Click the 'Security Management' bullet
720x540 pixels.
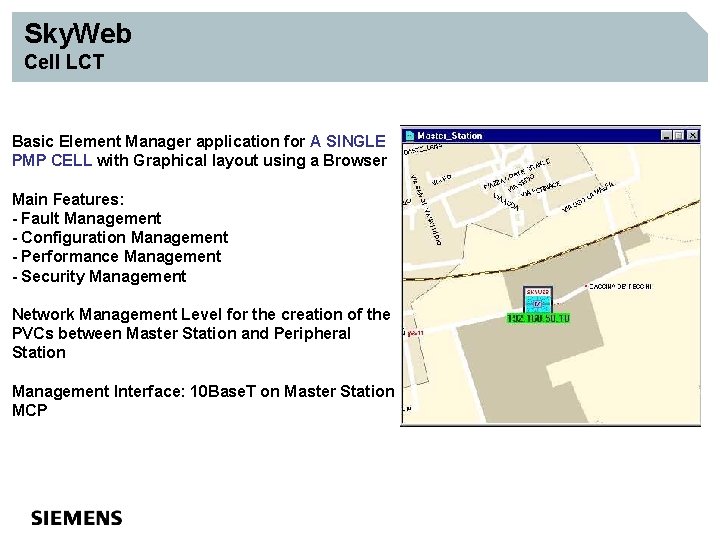(x=99, y=276)
